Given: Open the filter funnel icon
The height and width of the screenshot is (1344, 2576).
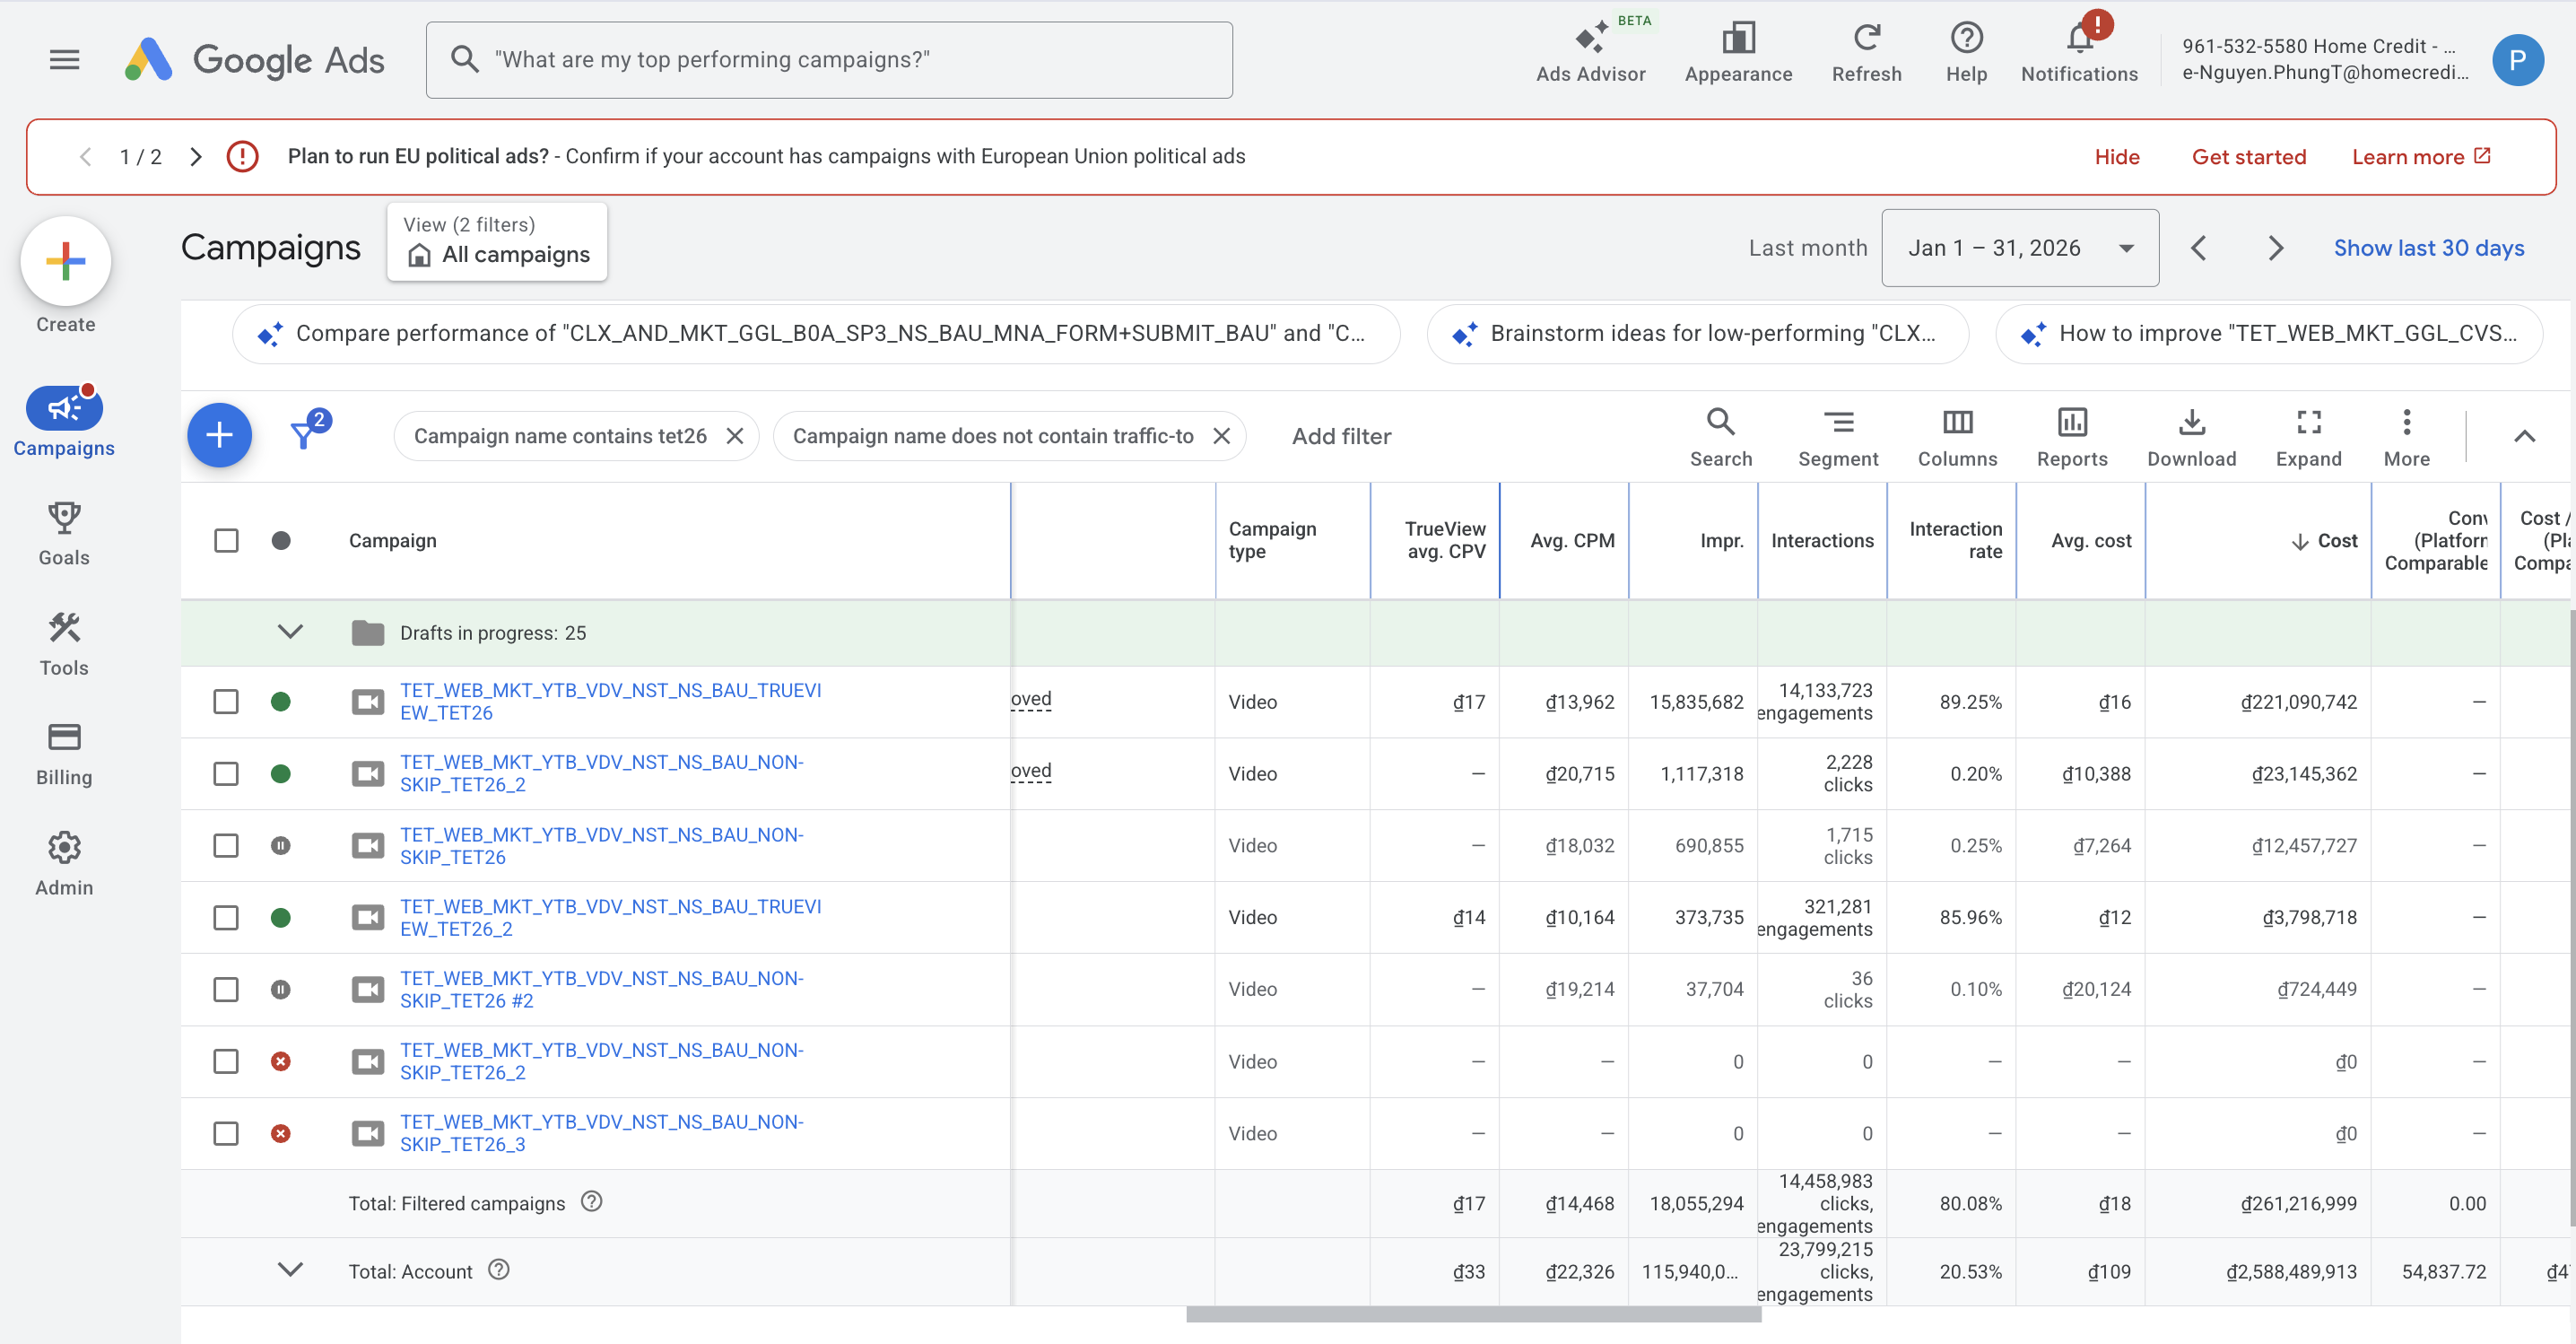Looking at the screenshot, I should 304,434.
